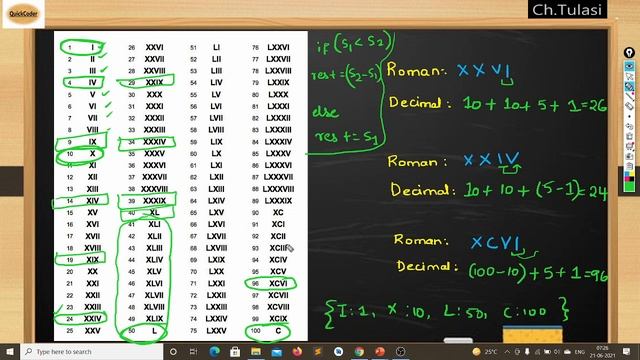Click the table entry XIV for 14

(x=93, y=201)
